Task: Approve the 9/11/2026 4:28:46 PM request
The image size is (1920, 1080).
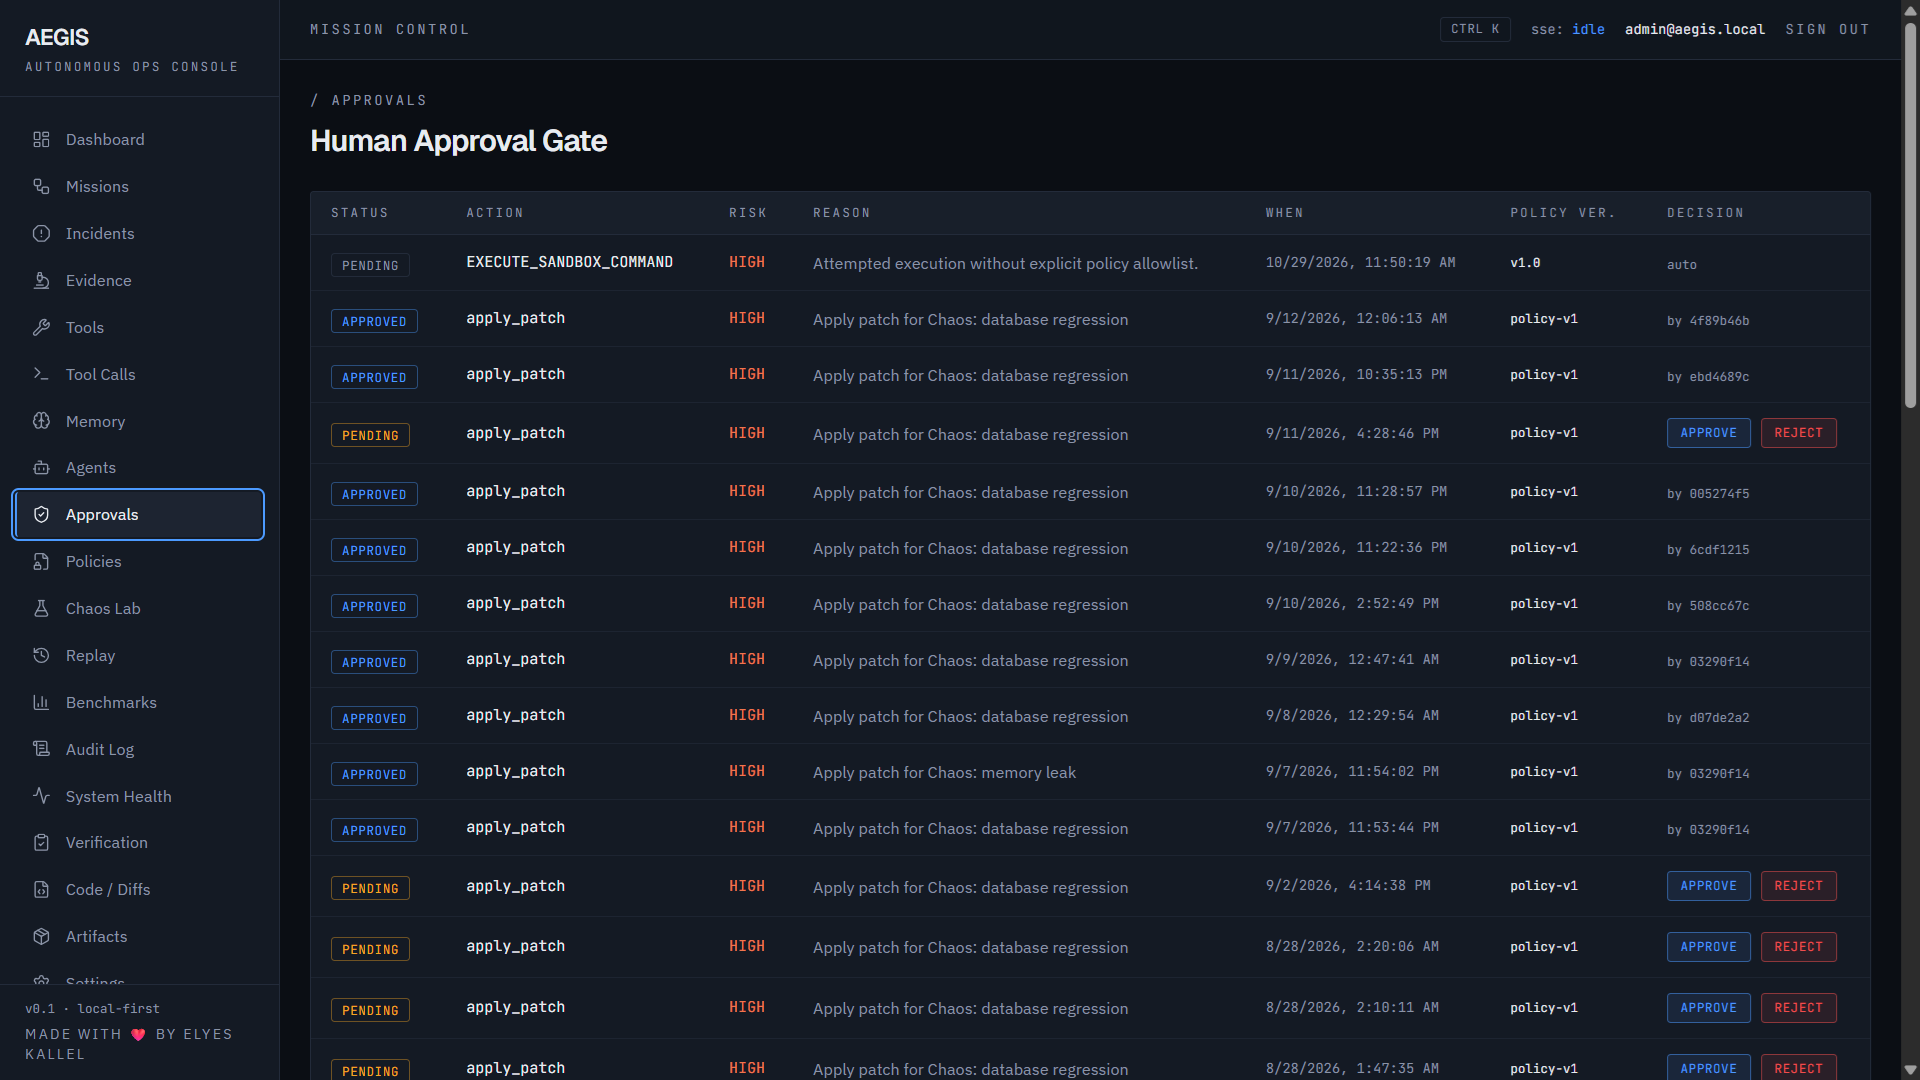Action: click(x=1708, y=433)
